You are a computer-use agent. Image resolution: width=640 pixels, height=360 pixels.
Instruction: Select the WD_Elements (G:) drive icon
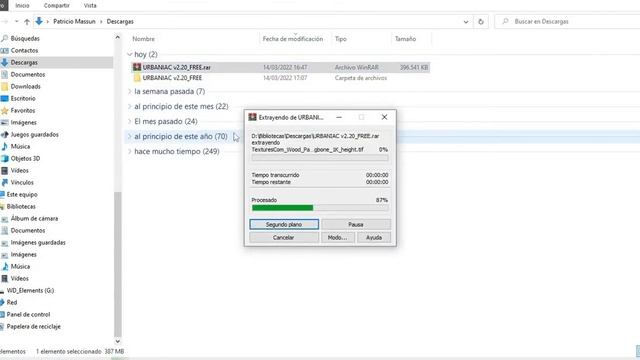tap(2, 291)
